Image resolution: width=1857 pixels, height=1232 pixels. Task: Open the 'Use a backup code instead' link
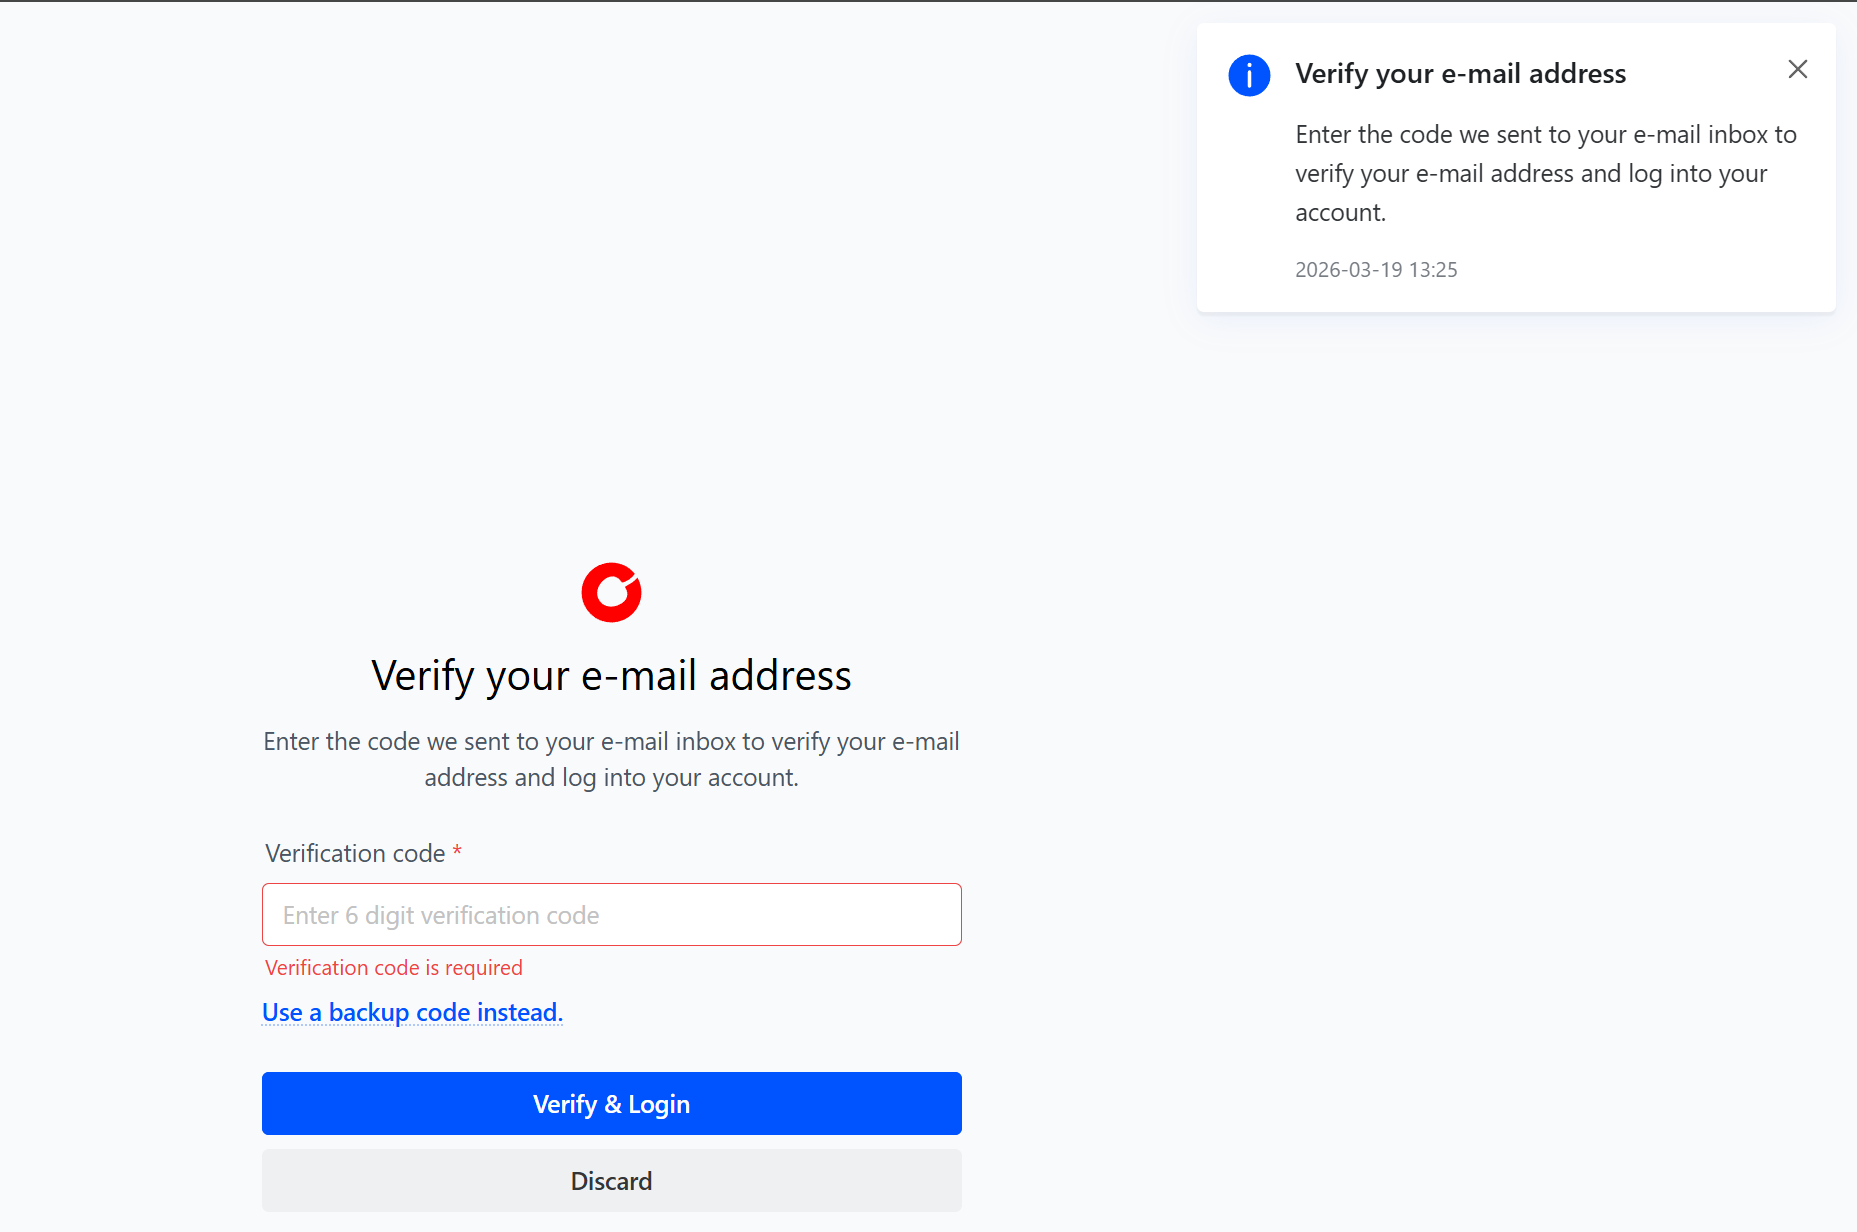(x=412, y=1012)
